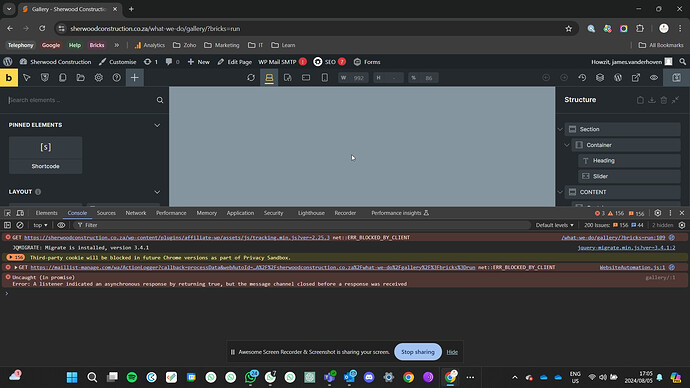This screenshot has height=388, width=690.
Task: Open Bricks settings gear icon
Action: point(99,78)
